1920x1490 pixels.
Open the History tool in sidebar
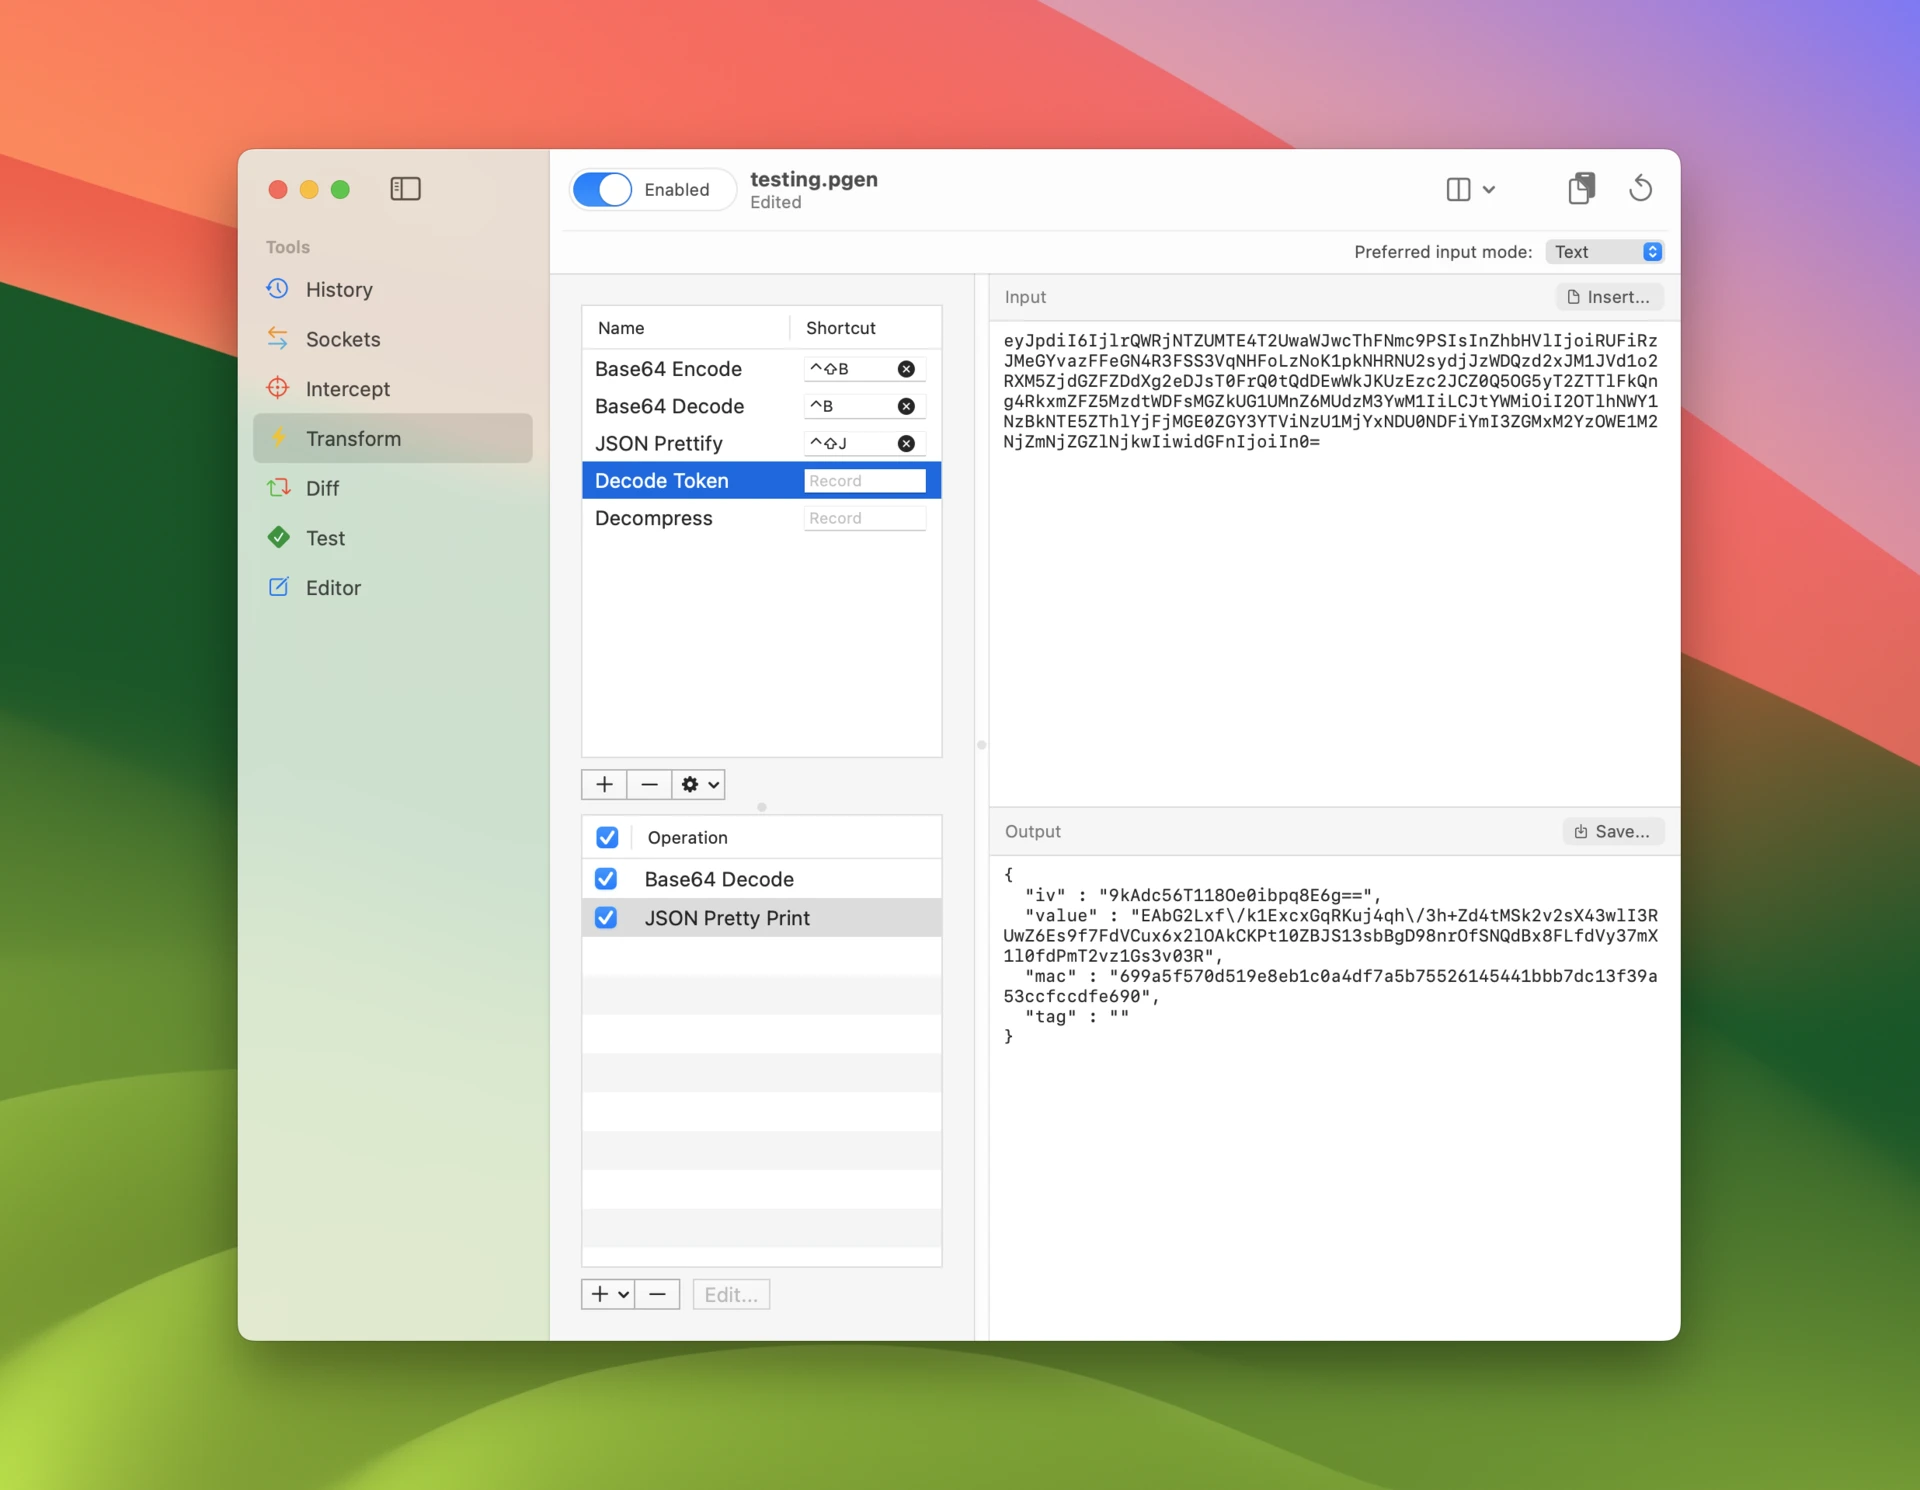pos(338,290)
